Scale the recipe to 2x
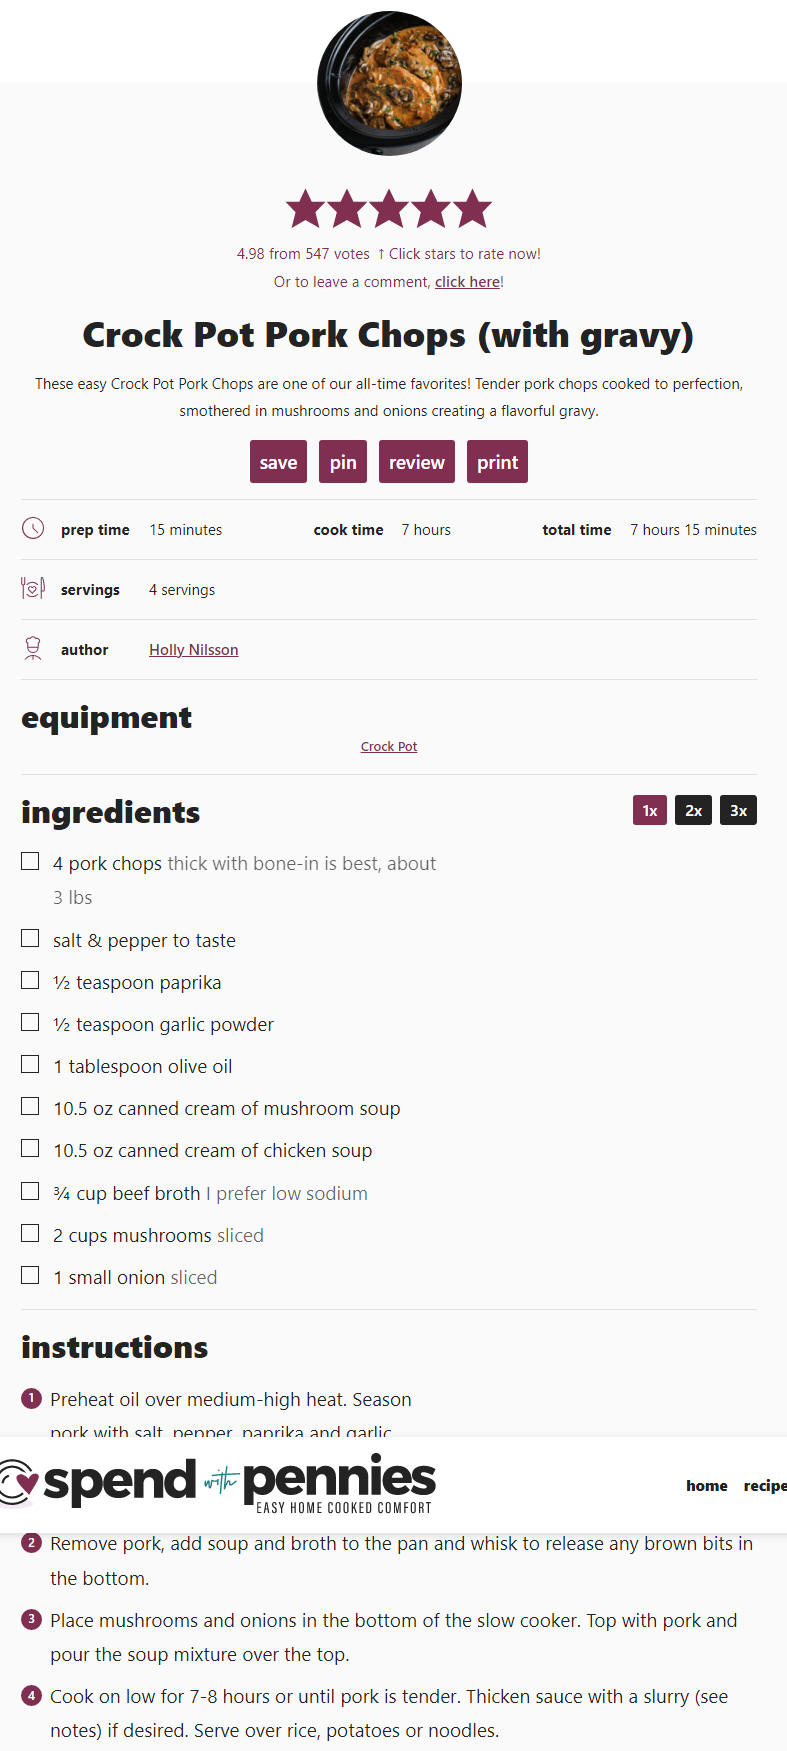The image size is (787, 1751). point(693,810)
